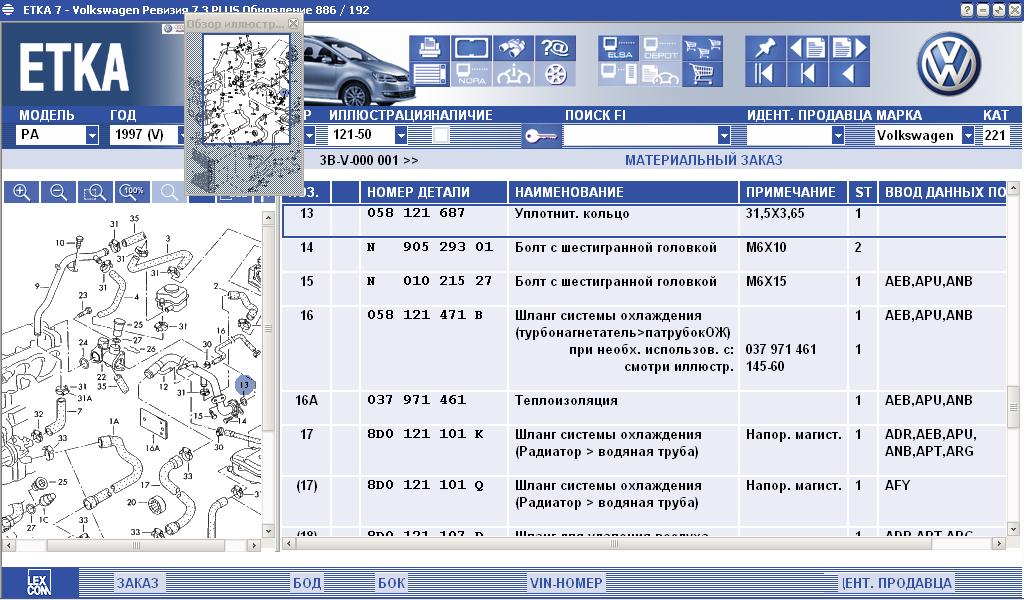The width and height of the screenshot is (1024, 600).
Task: Click the double-bar skip-to-first arrow icon
Action: click(x=765, y=74)
